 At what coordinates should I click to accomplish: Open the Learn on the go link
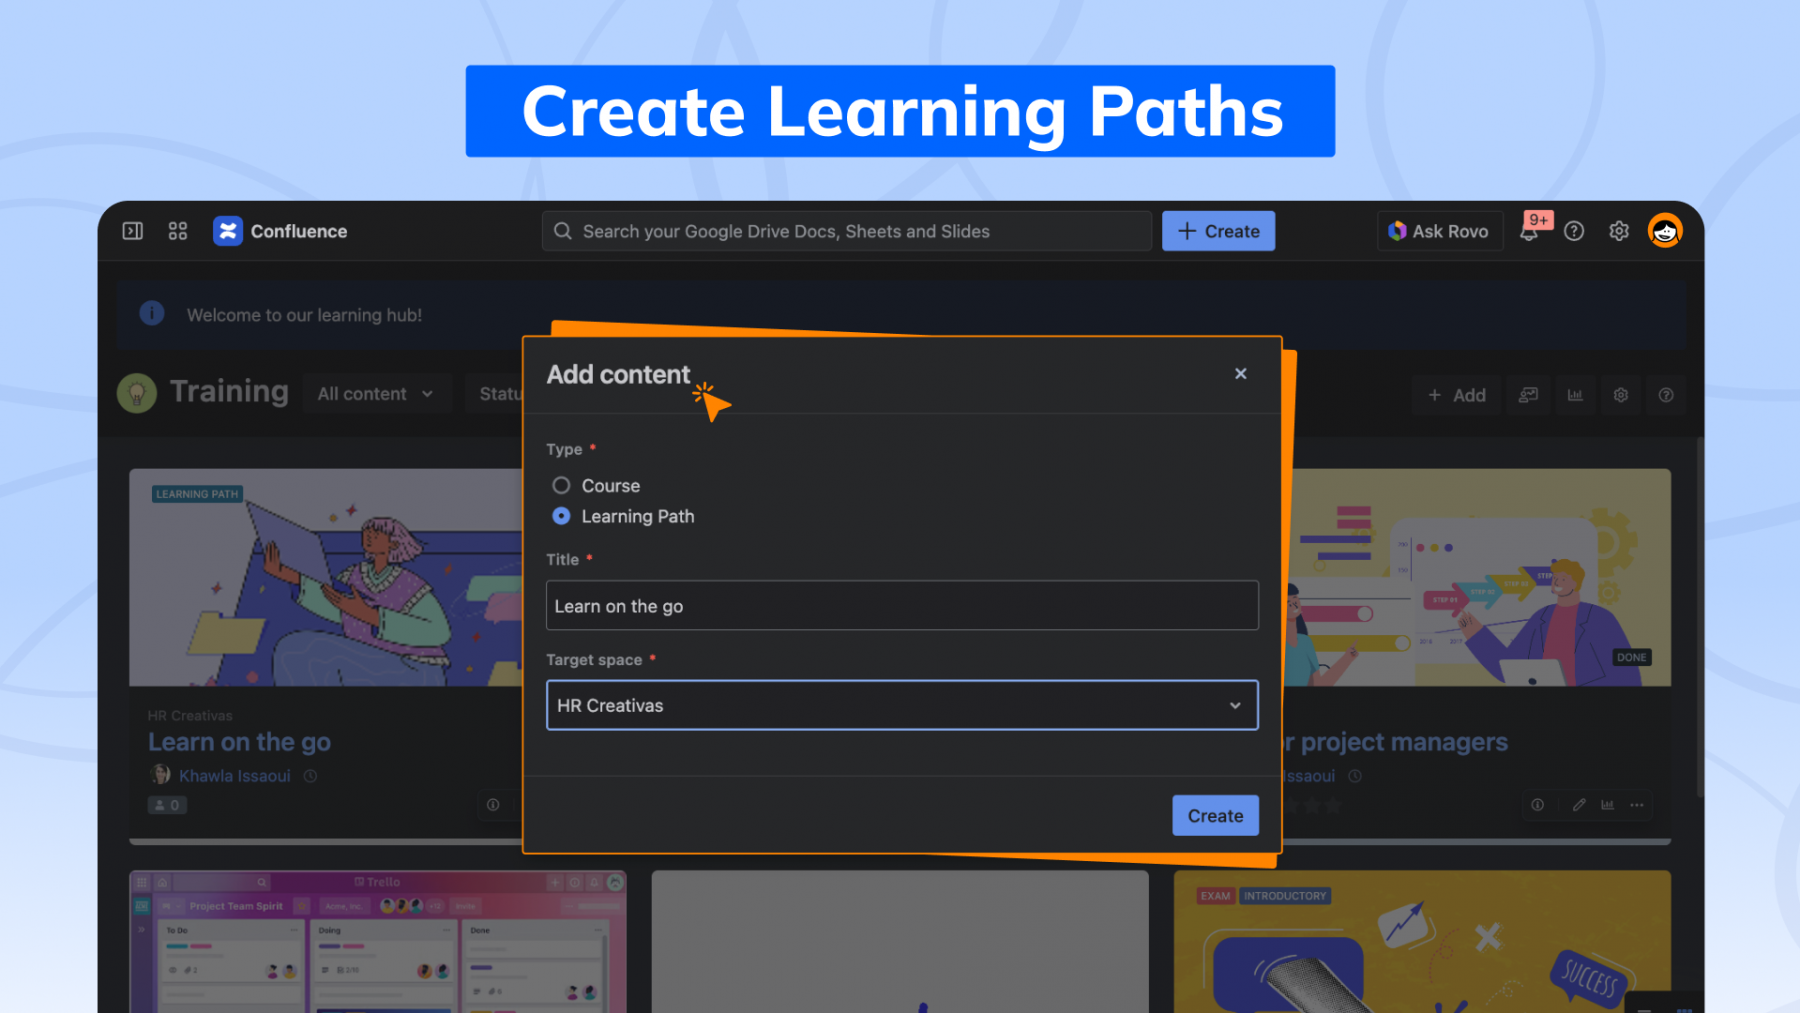239,742
